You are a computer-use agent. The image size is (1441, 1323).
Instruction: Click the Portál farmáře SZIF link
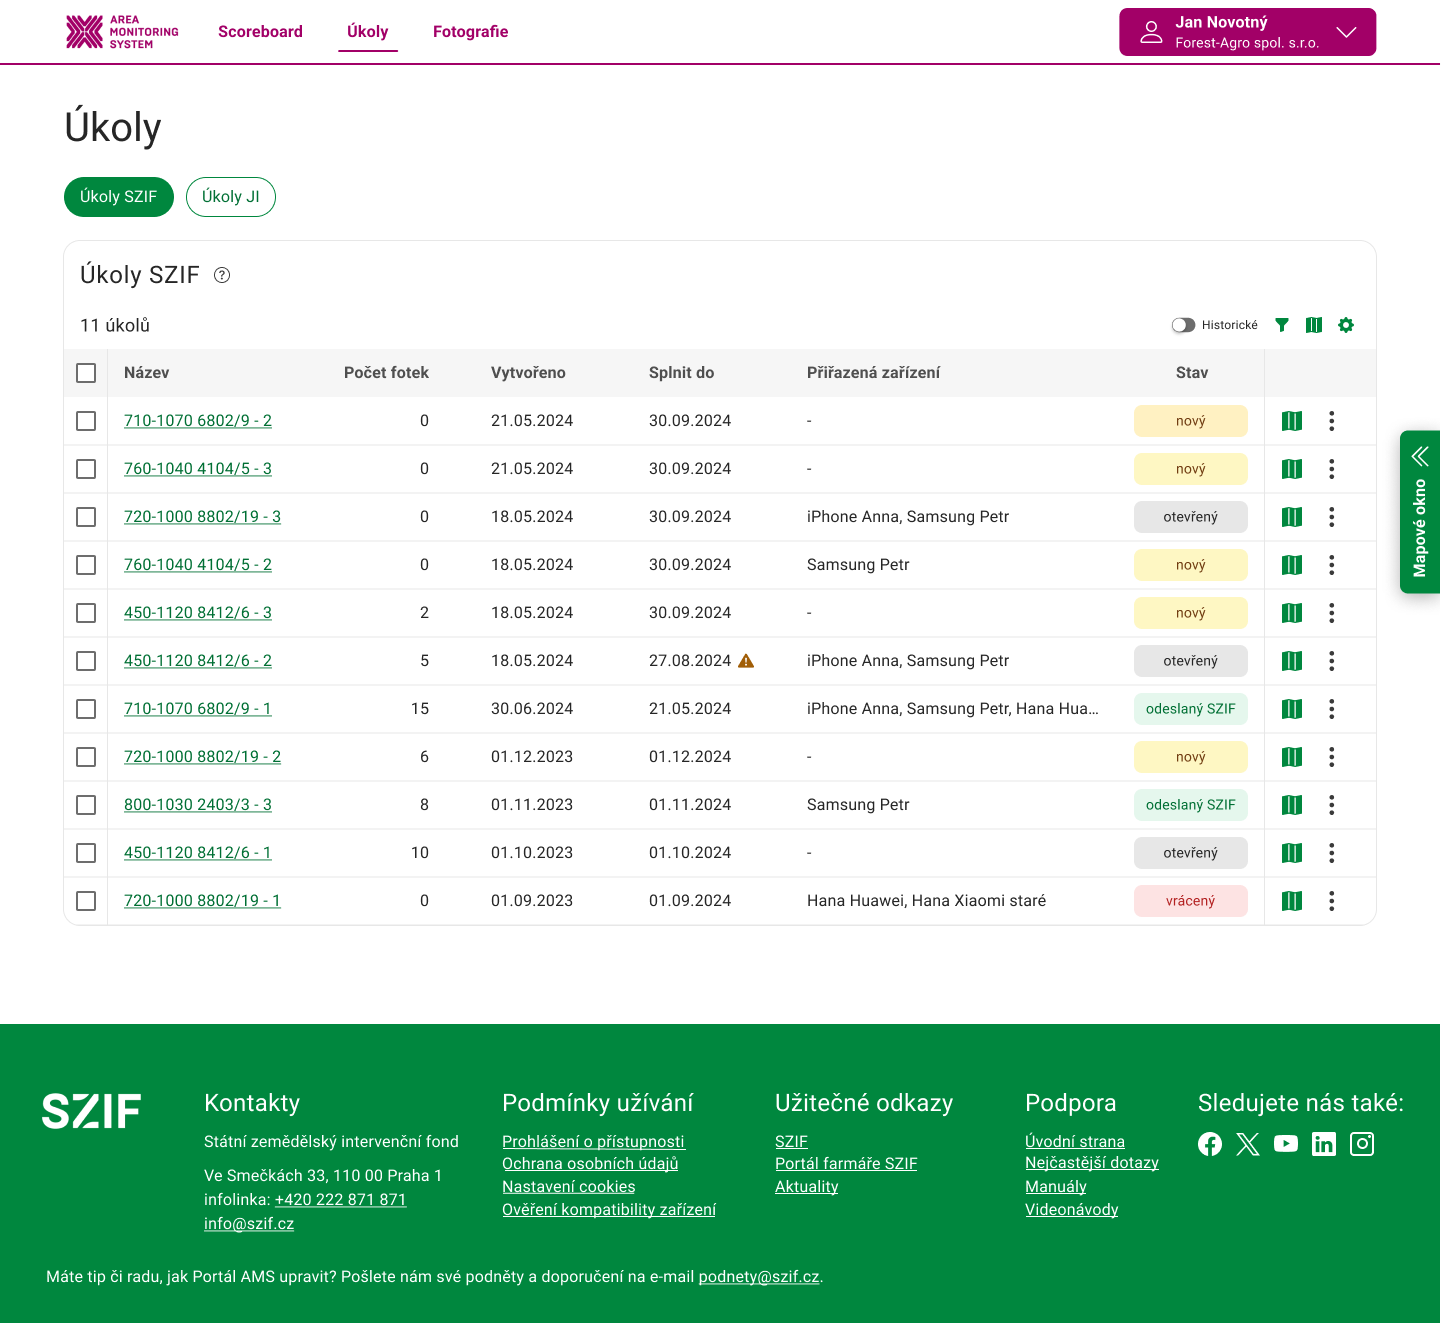pyautogui.click(x=846, y=1164)
